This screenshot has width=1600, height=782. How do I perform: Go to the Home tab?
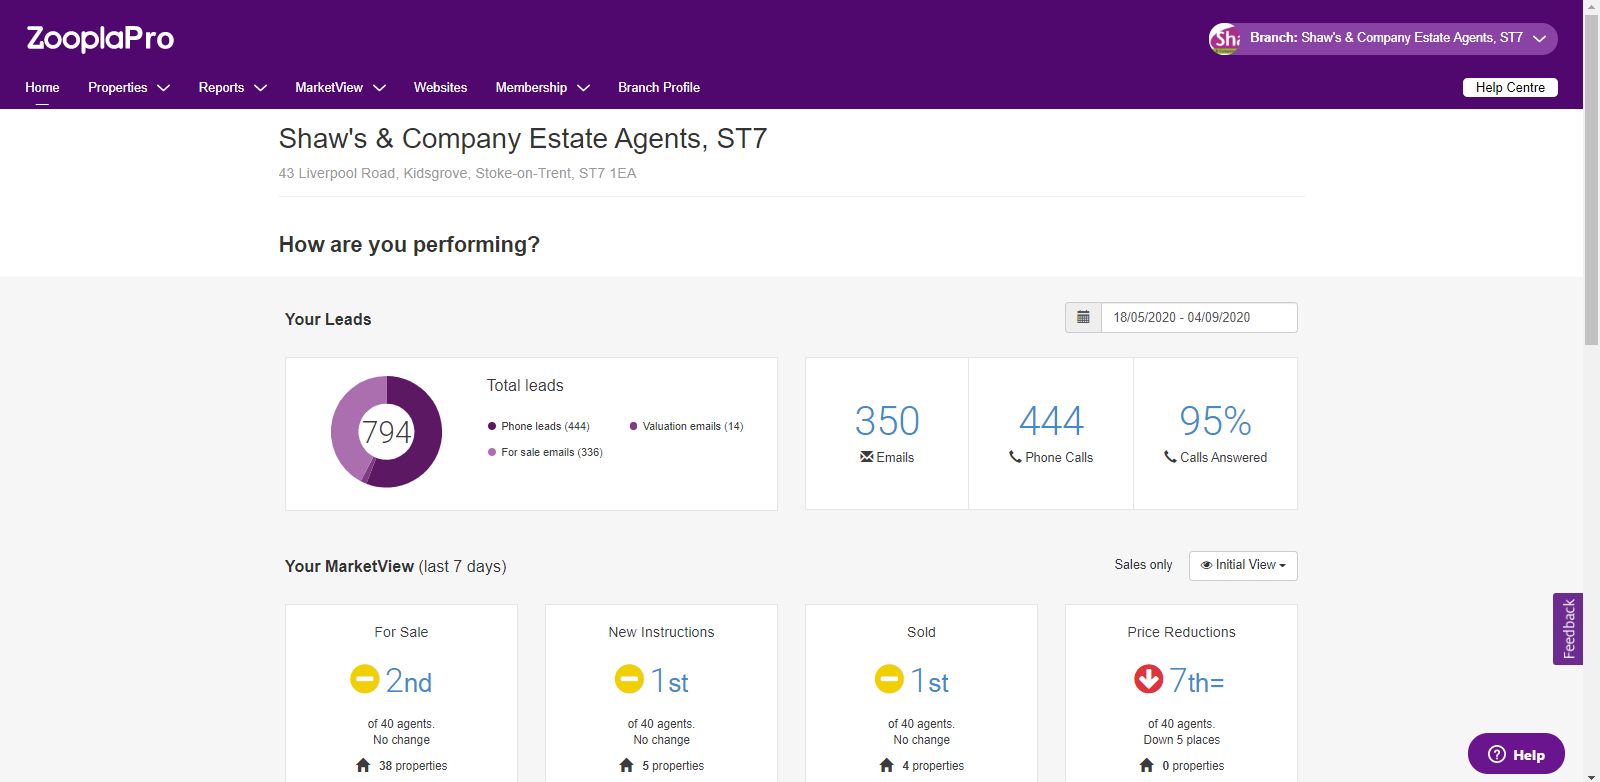[42, 88]
